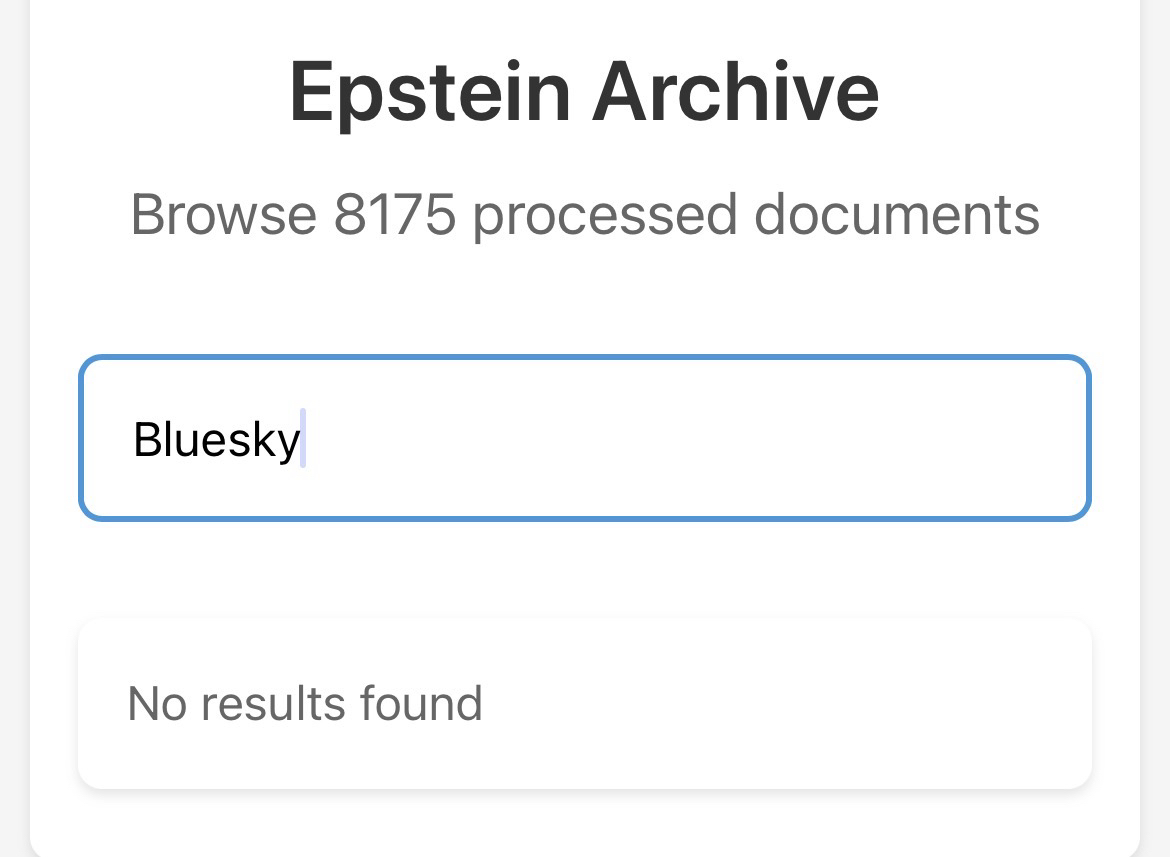Click the word "No" in the results message

pyautogui.click(x=156, y=703)
